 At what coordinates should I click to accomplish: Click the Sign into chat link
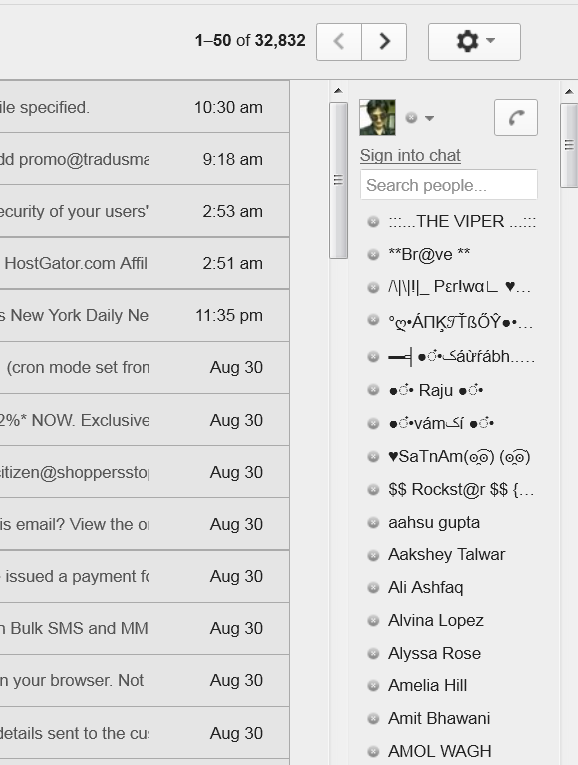(410, 155)
